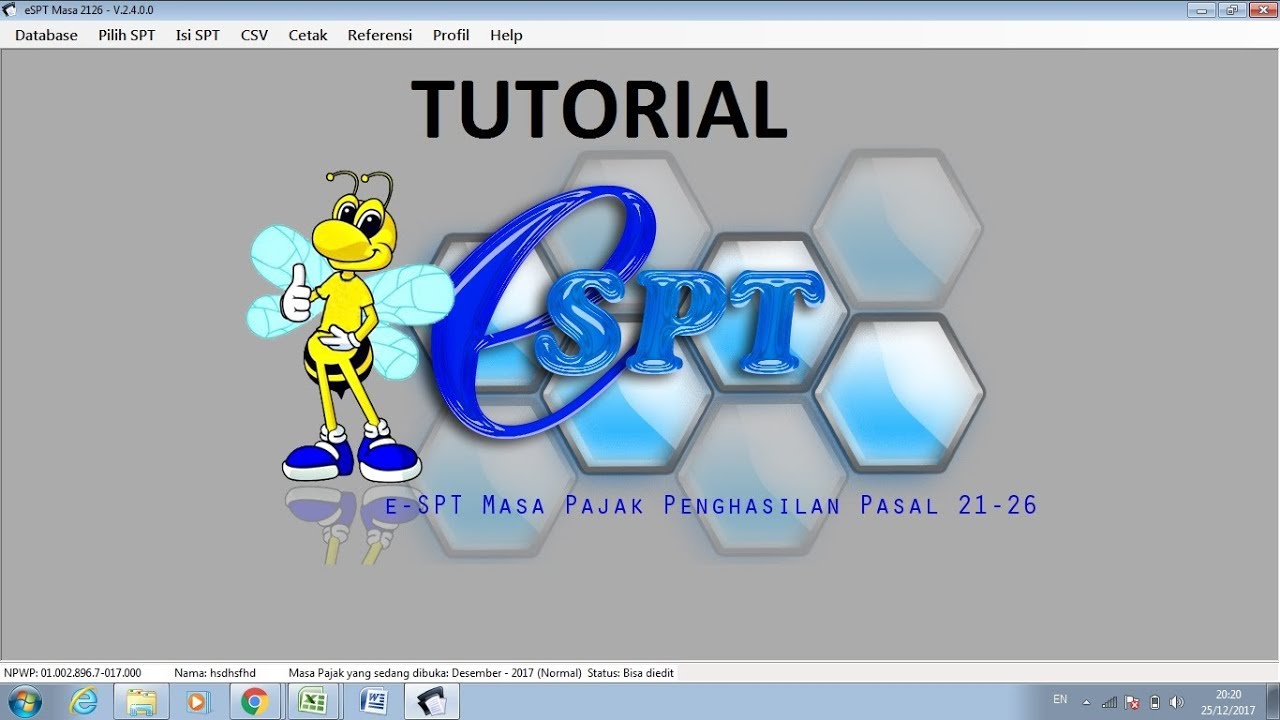
Task: Open the Help menu
Action: (506, 35)
